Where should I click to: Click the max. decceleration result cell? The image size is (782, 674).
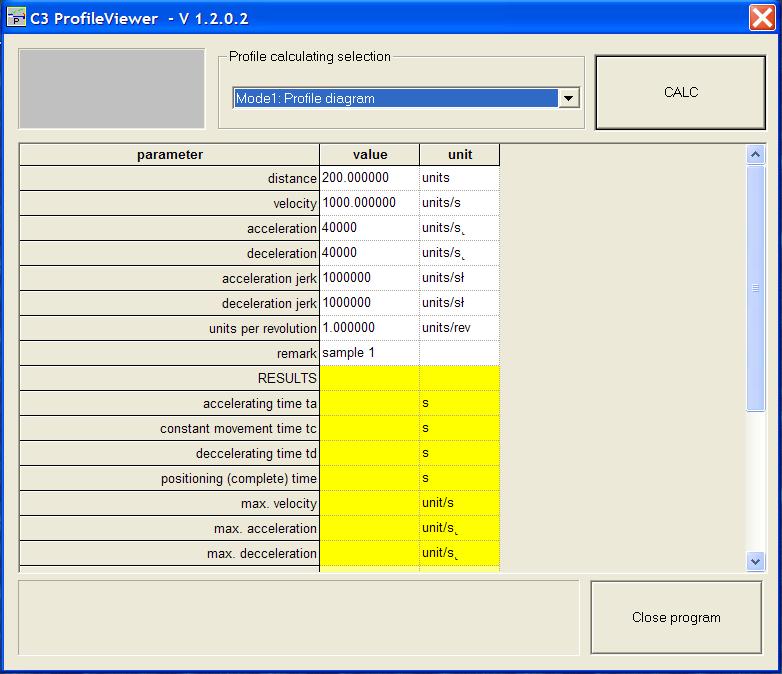coord(370,553)
